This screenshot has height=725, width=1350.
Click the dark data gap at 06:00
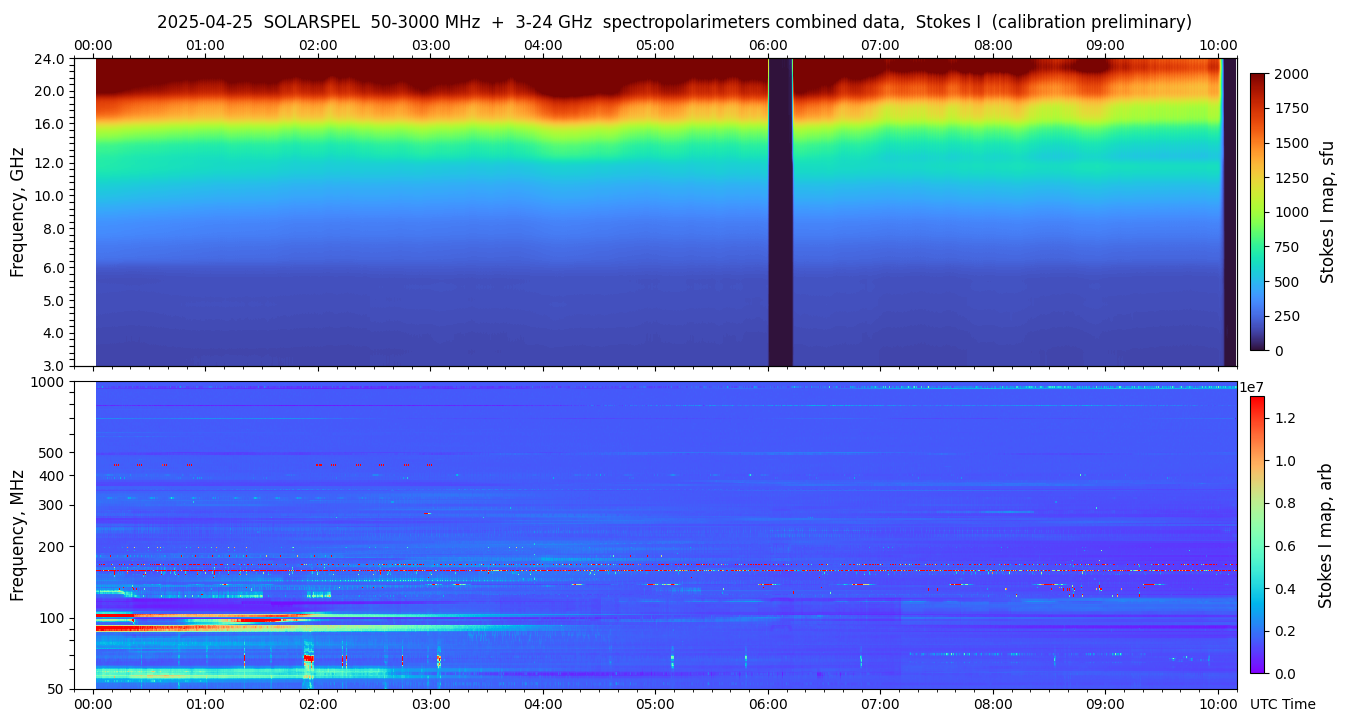pos(780,212)
